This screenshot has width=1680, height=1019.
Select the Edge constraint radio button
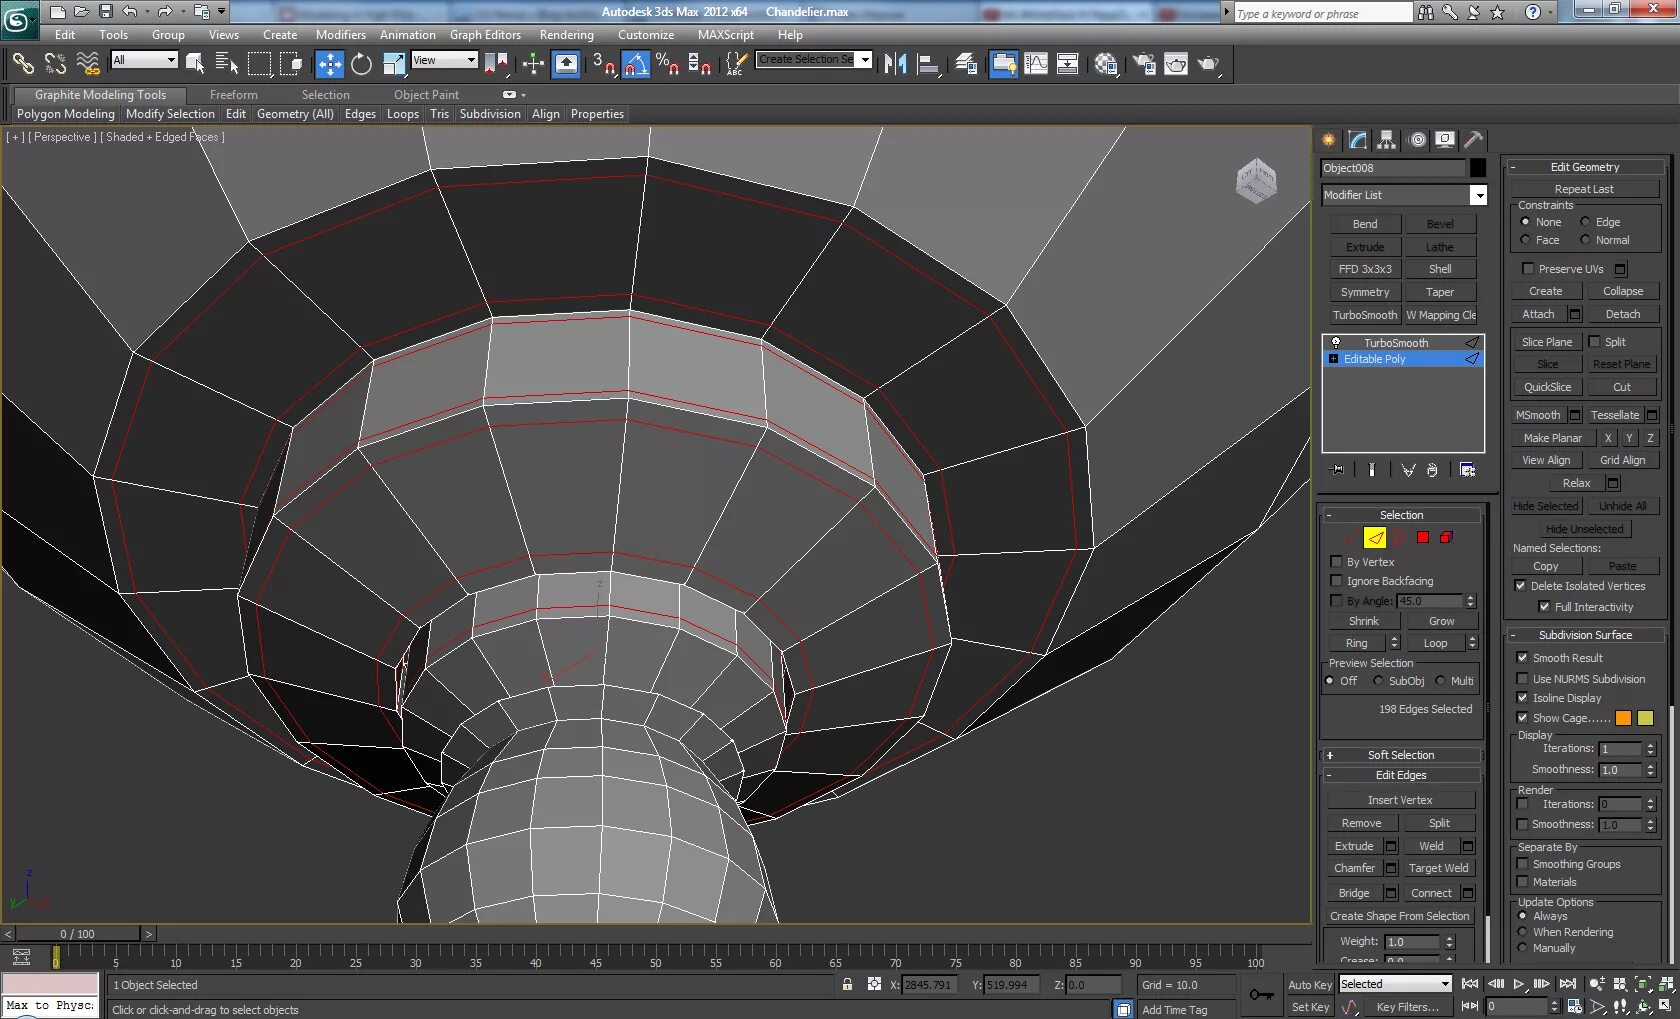[x=1585, y=222]
